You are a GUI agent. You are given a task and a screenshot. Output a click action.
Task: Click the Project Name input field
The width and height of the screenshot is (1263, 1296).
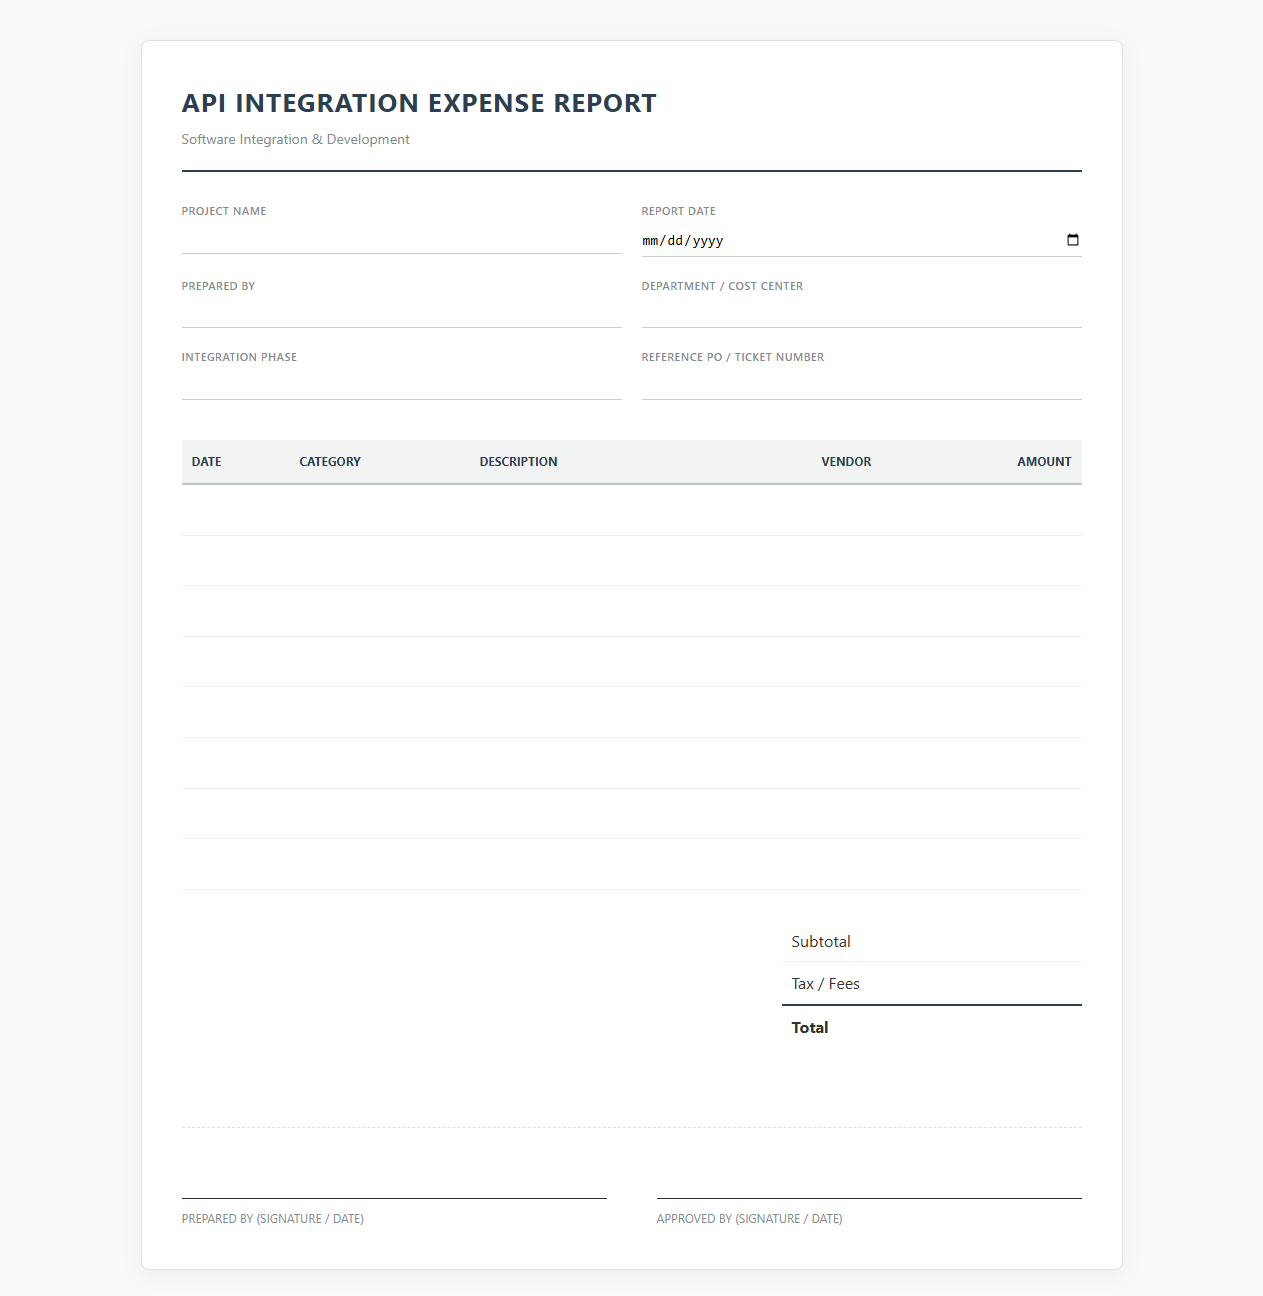tap(401, 239)
